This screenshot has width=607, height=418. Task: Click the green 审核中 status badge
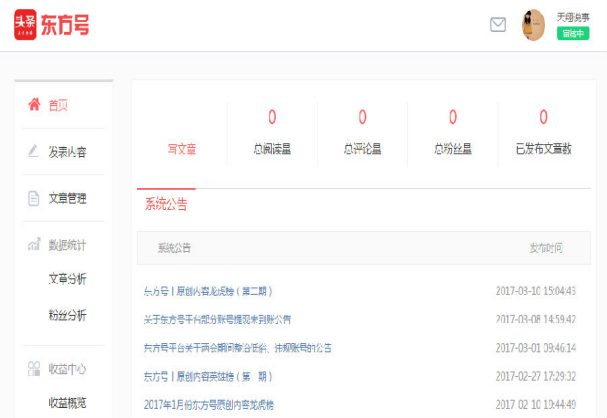[x=573, y=33]
